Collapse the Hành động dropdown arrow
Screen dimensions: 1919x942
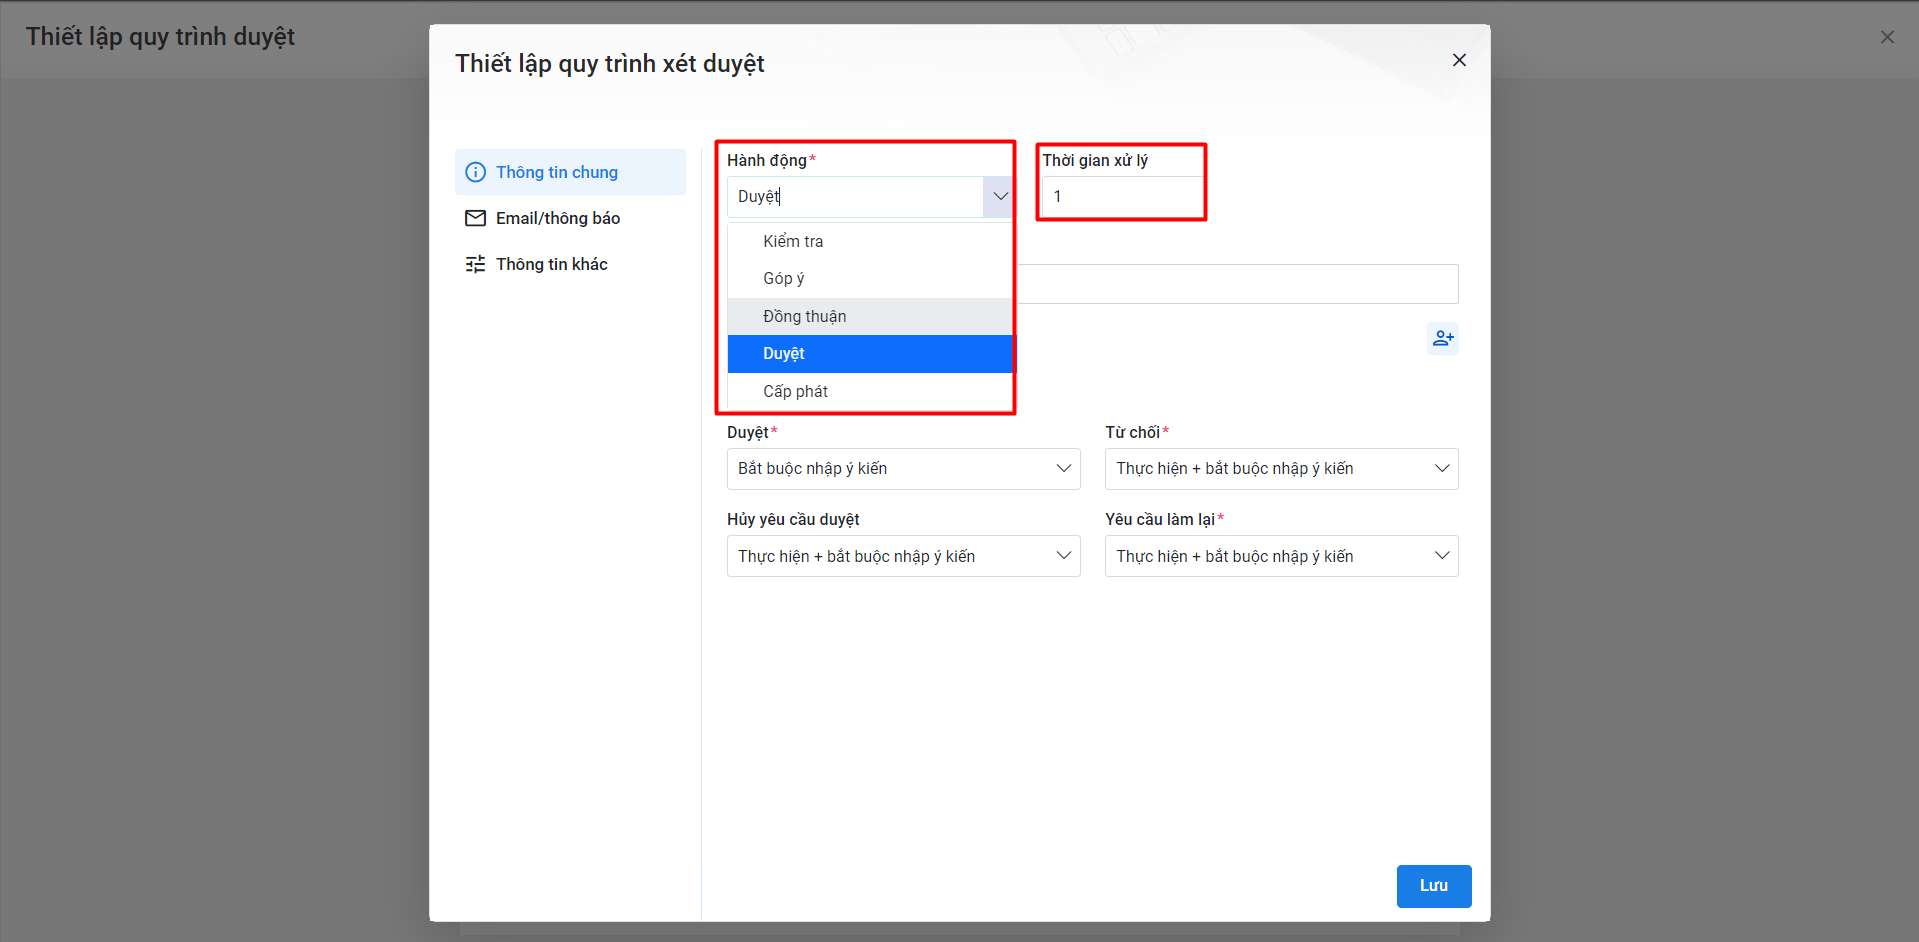tap(1000, 197)
